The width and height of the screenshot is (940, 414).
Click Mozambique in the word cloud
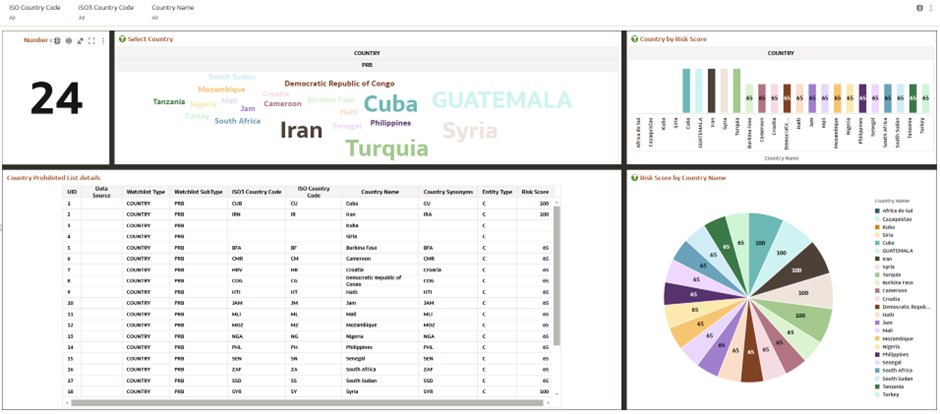tap(222, 90)
